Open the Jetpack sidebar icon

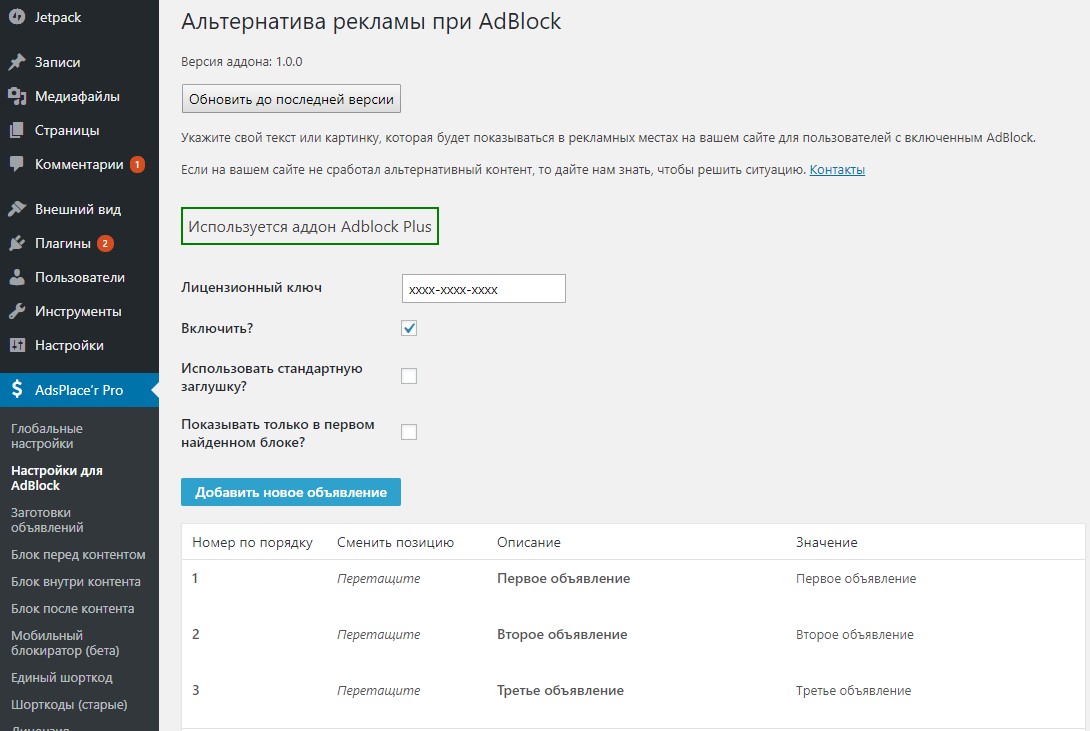(18, 16)
